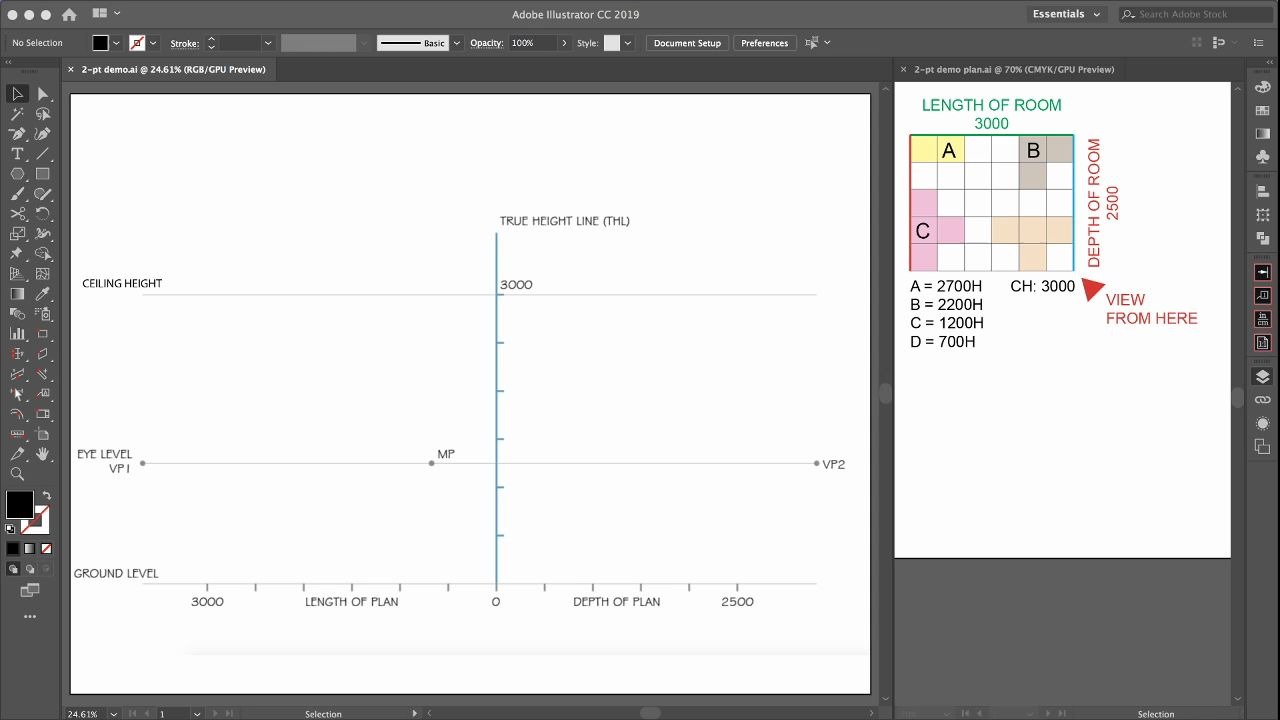Select the Selection tool arrow
Viewport: 1280px width, 720px height.
(17, 94)
